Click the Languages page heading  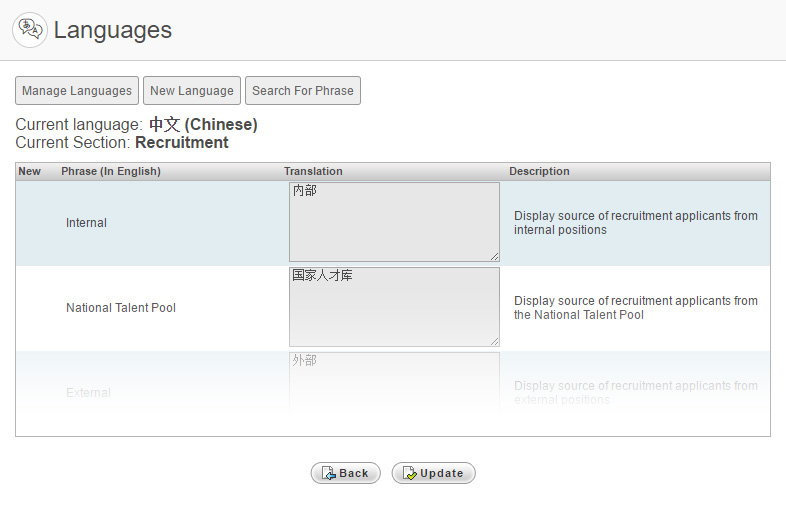113,30
